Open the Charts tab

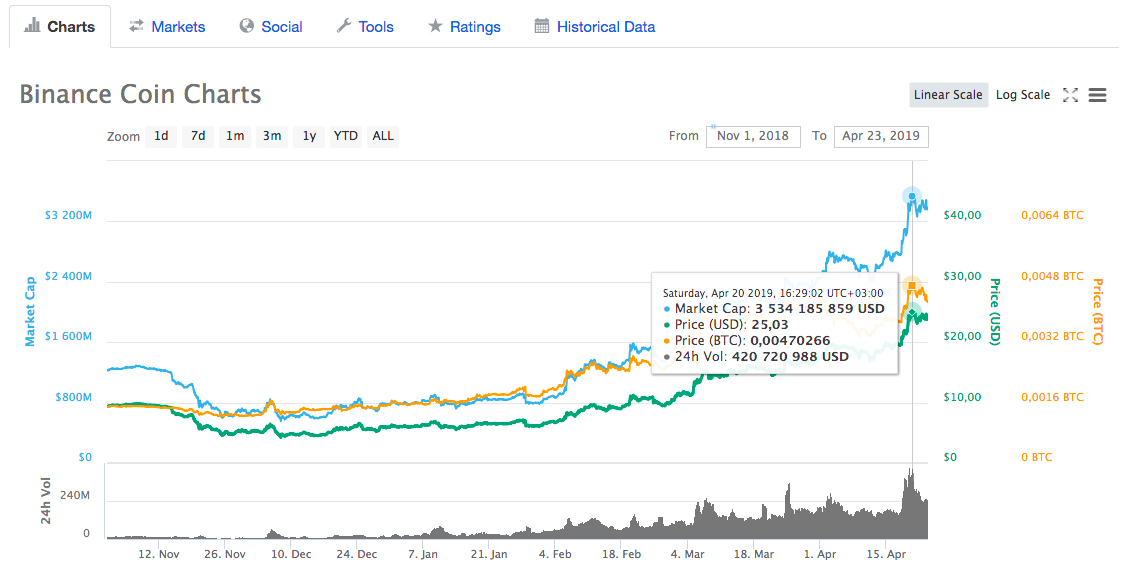pyautogui.click(x=60, y=27)
